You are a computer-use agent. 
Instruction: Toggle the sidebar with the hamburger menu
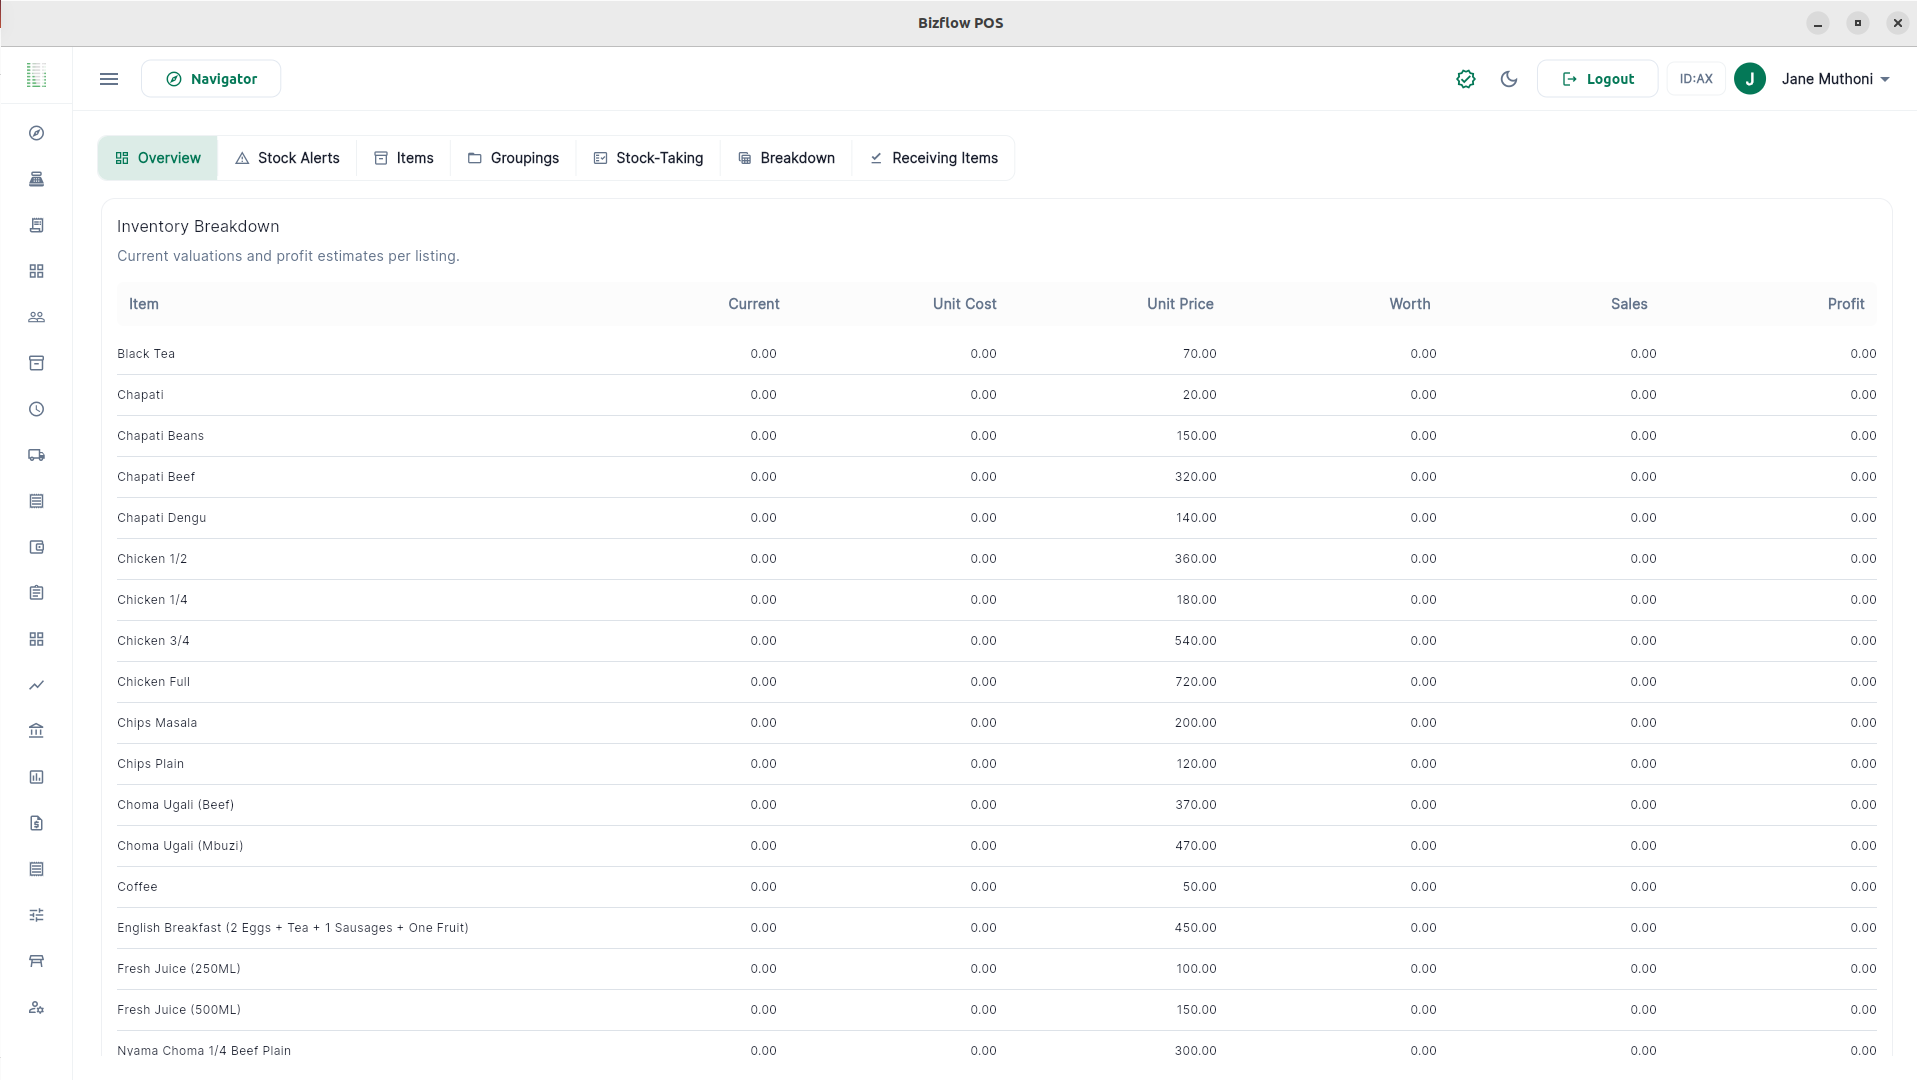109,79
